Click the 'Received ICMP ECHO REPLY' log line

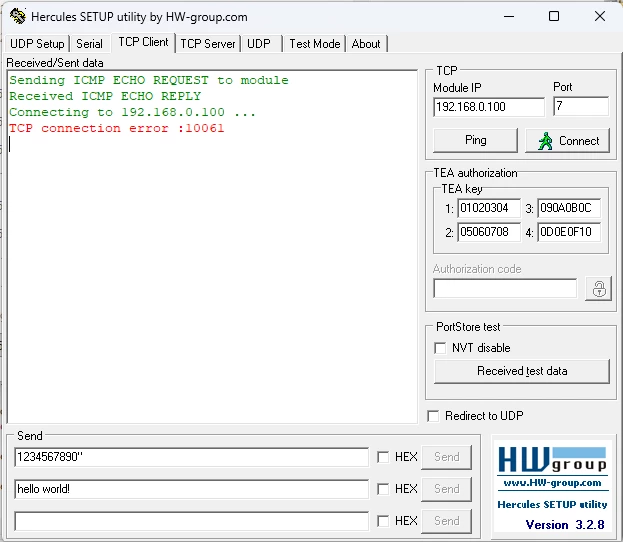(105, 96)
